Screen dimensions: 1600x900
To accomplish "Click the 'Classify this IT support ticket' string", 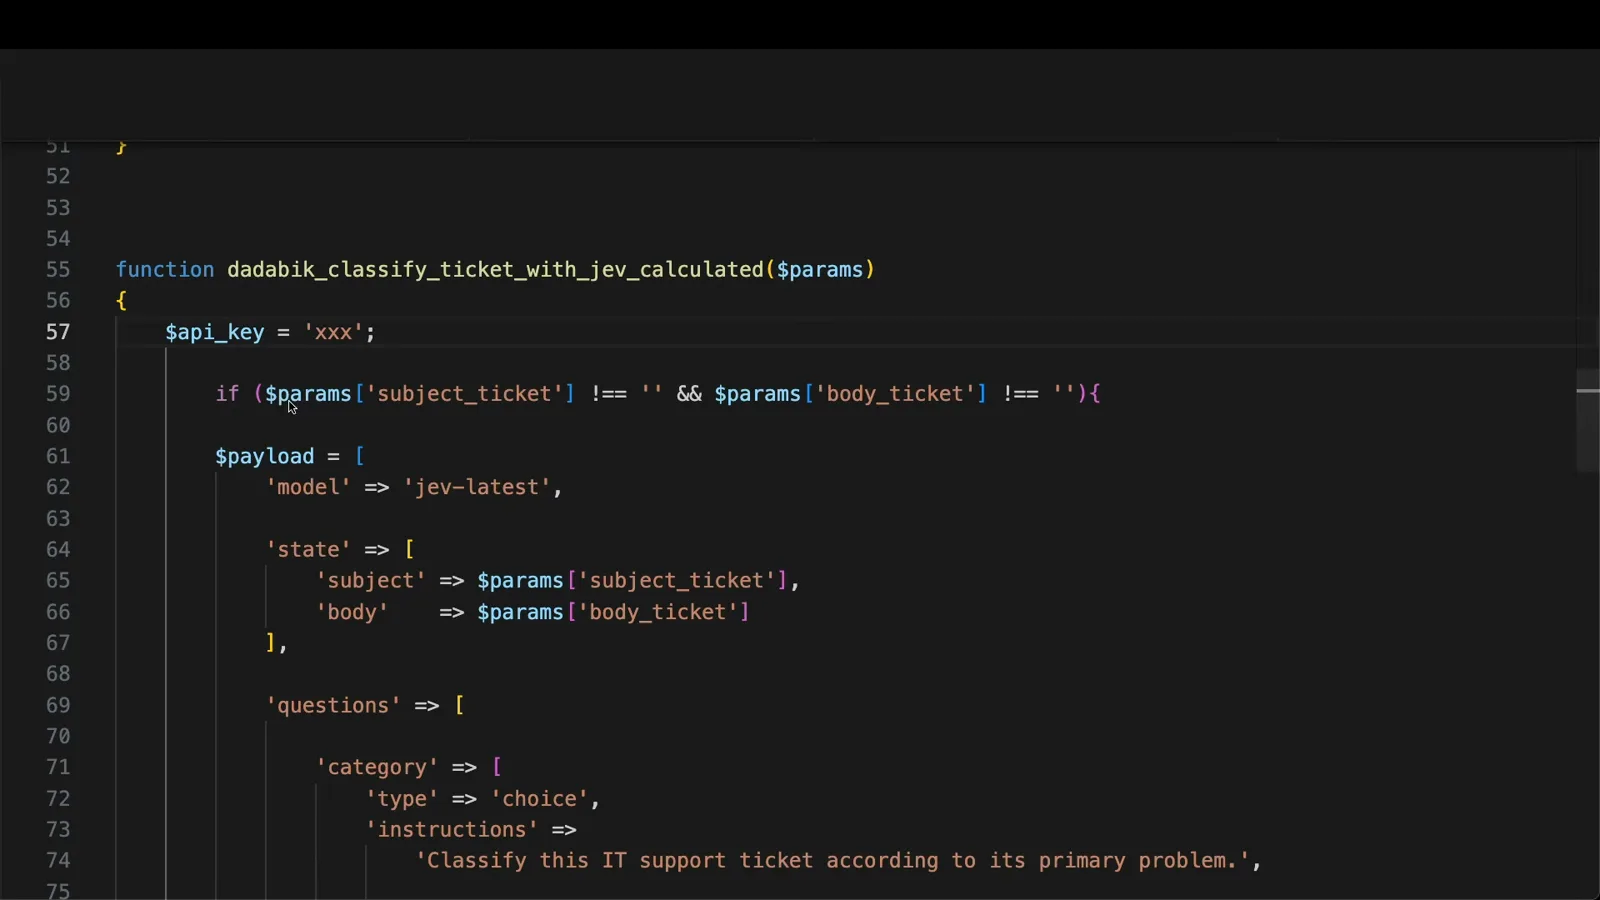I will (833, 860).
